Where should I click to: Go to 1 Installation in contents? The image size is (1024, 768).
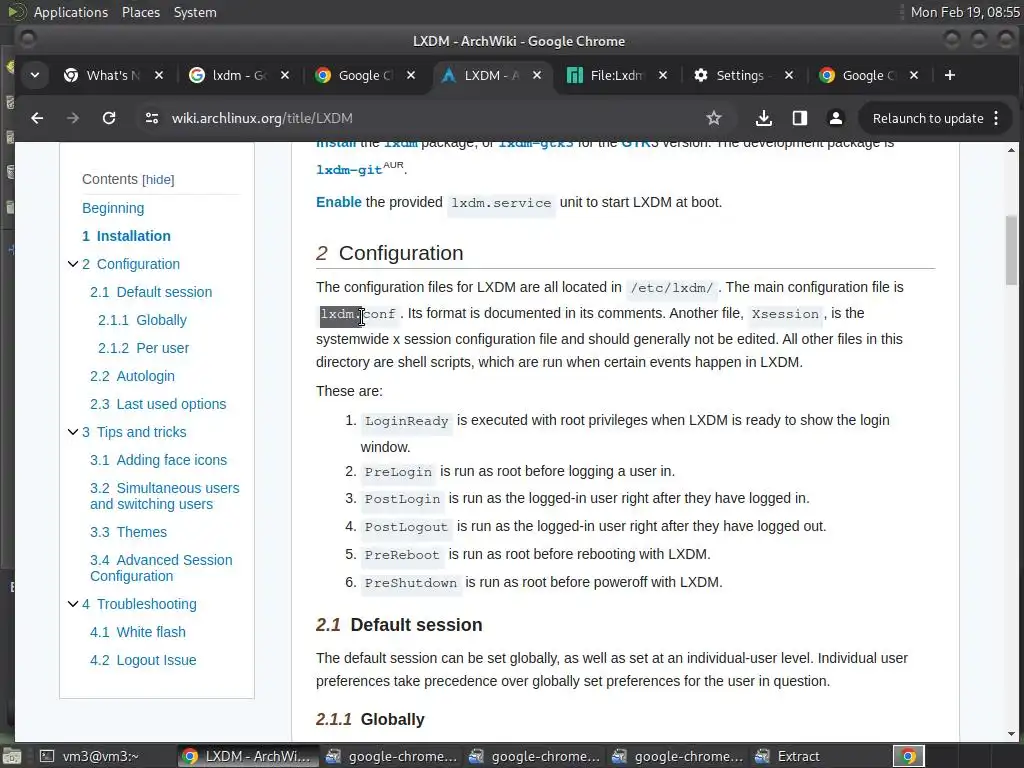tap(126, 236)
